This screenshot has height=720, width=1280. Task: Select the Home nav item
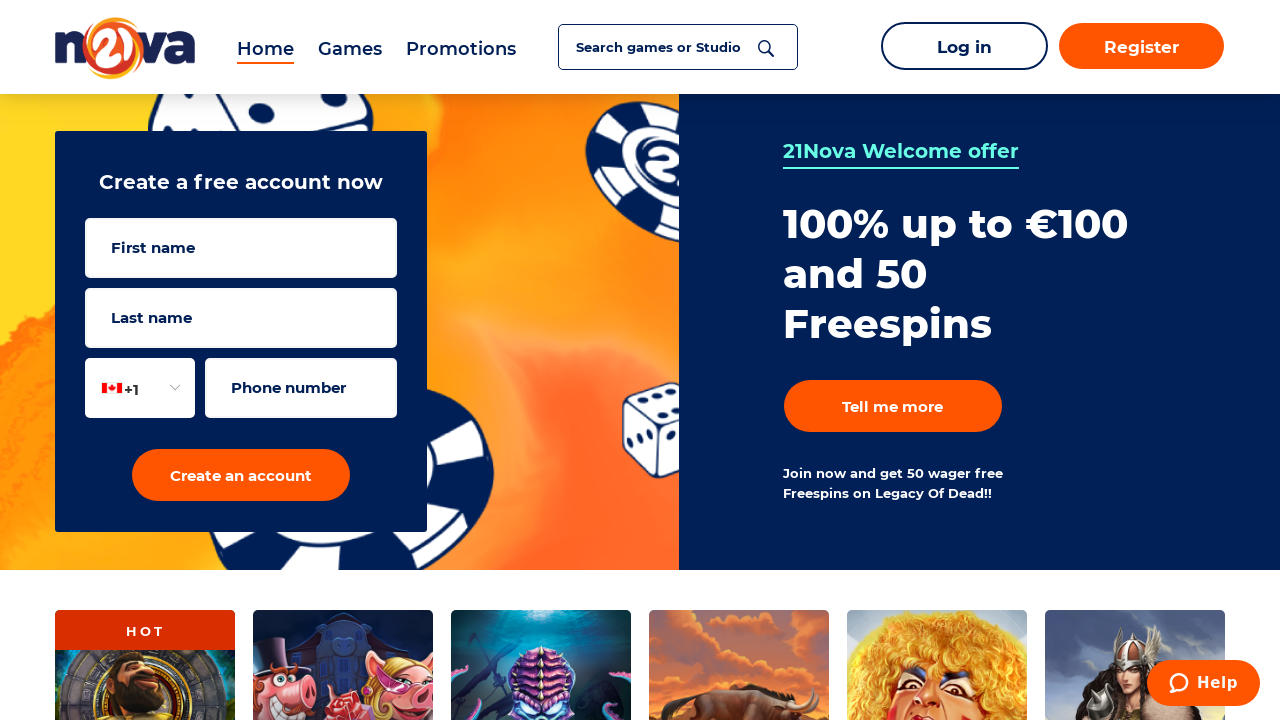coord(265,48)
